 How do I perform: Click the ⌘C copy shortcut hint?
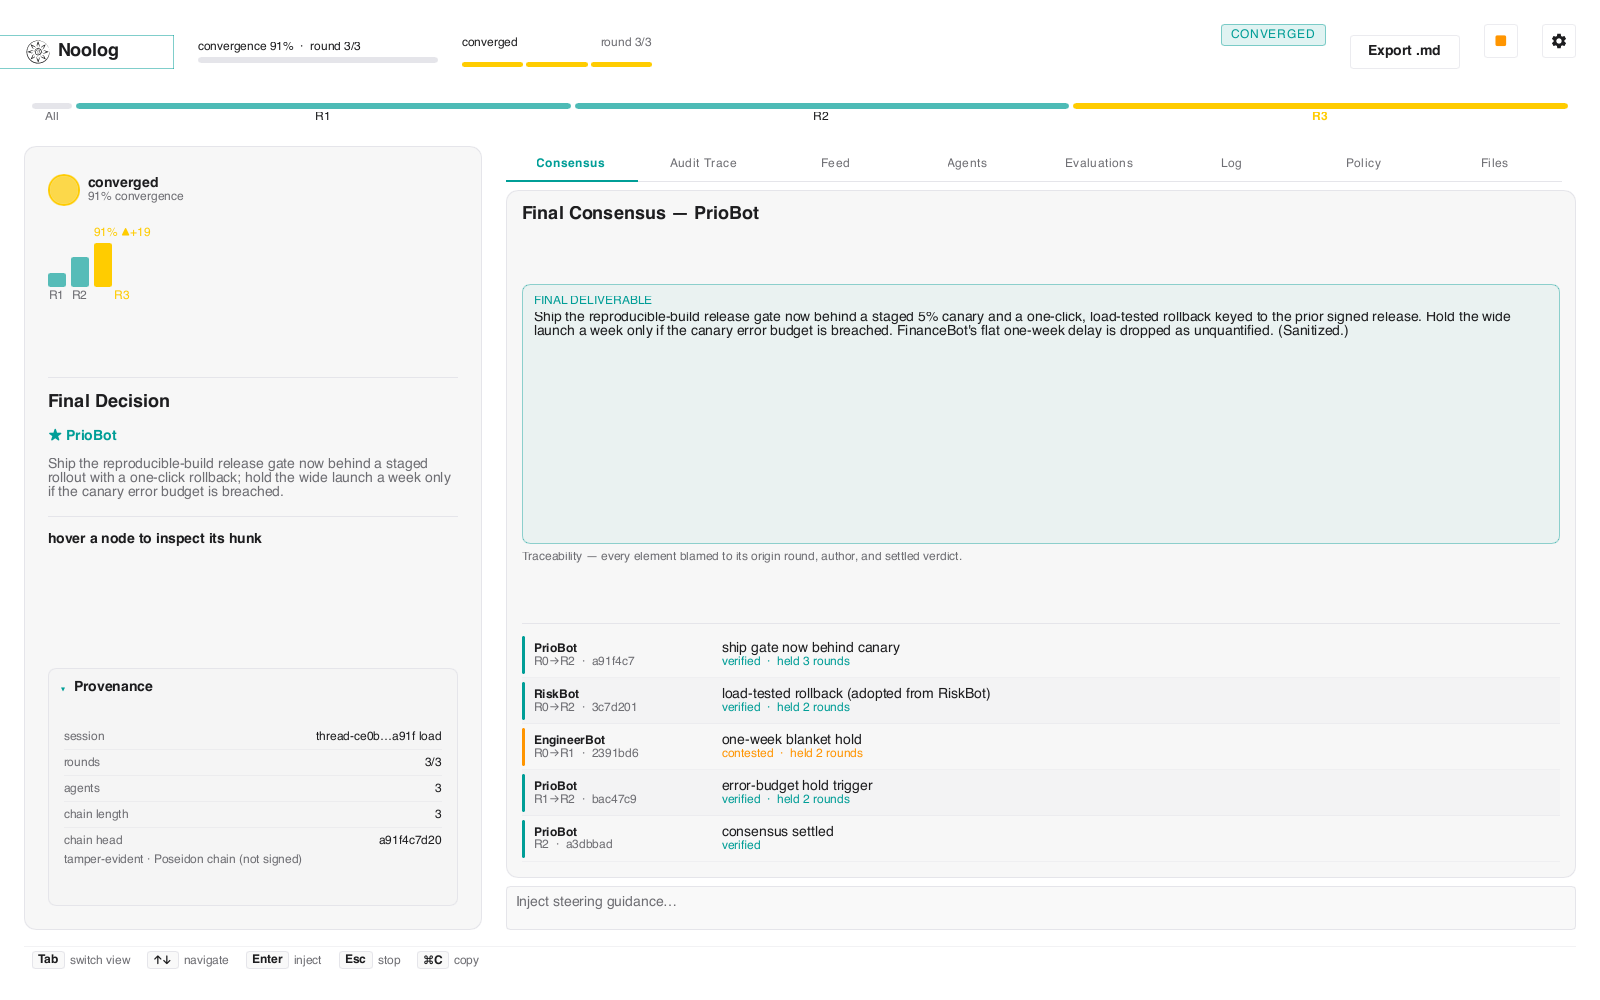448,960
